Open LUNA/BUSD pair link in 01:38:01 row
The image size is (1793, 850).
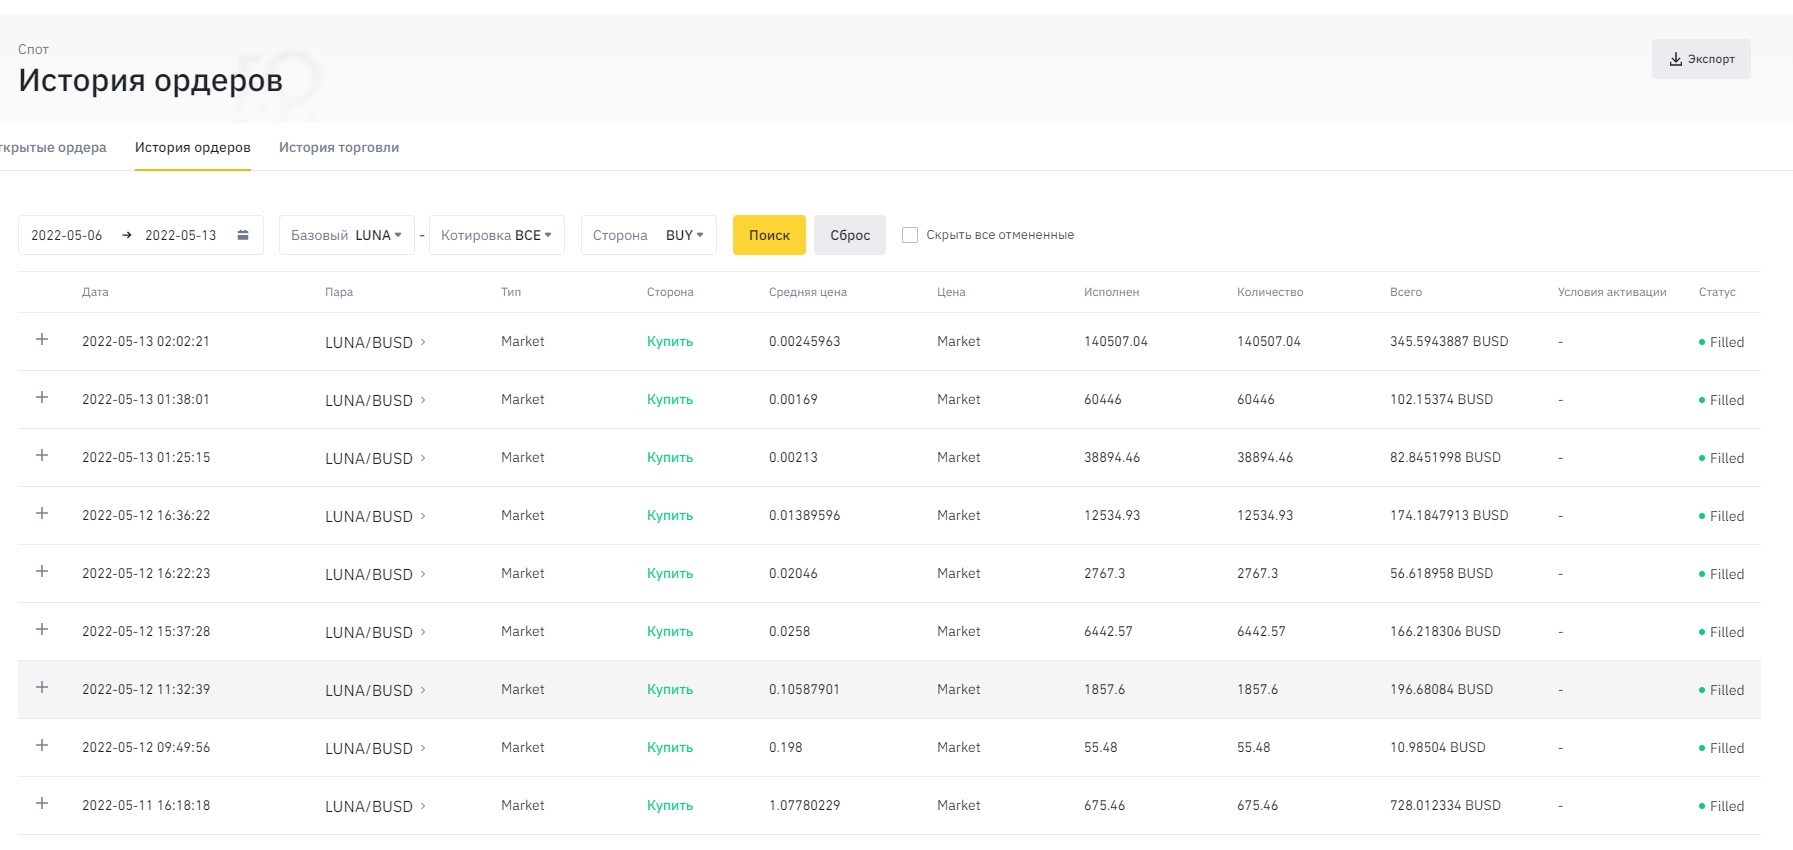(x=375, y=400)
